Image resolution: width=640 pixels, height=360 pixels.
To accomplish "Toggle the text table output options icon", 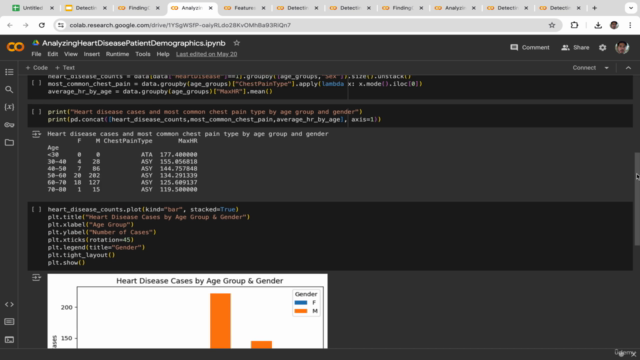I will 36,134.
